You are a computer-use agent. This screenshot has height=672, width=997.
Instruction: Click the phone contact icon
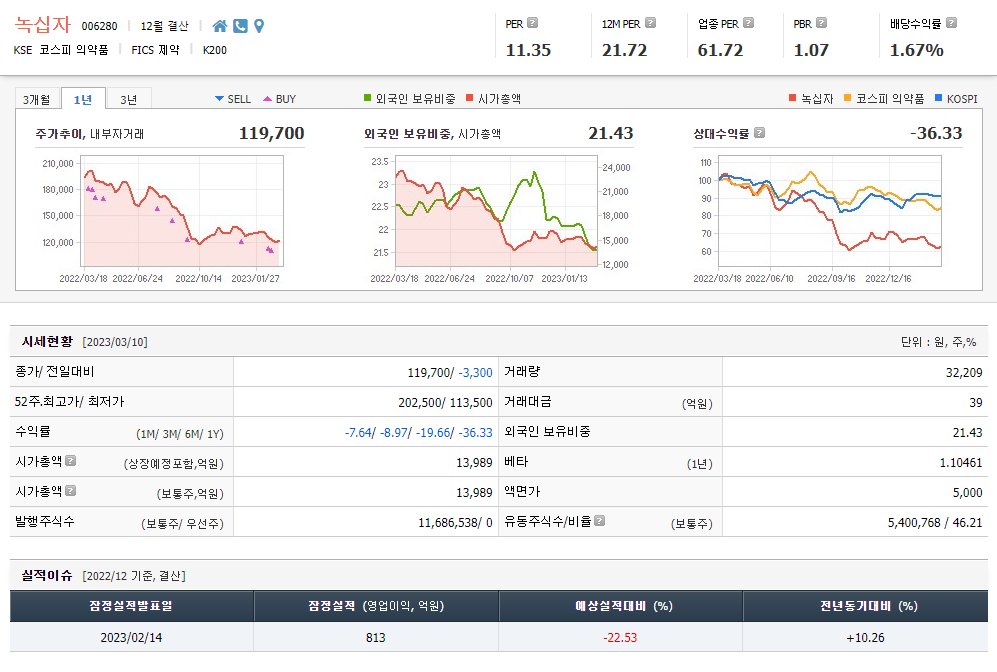tap(240, 26)
